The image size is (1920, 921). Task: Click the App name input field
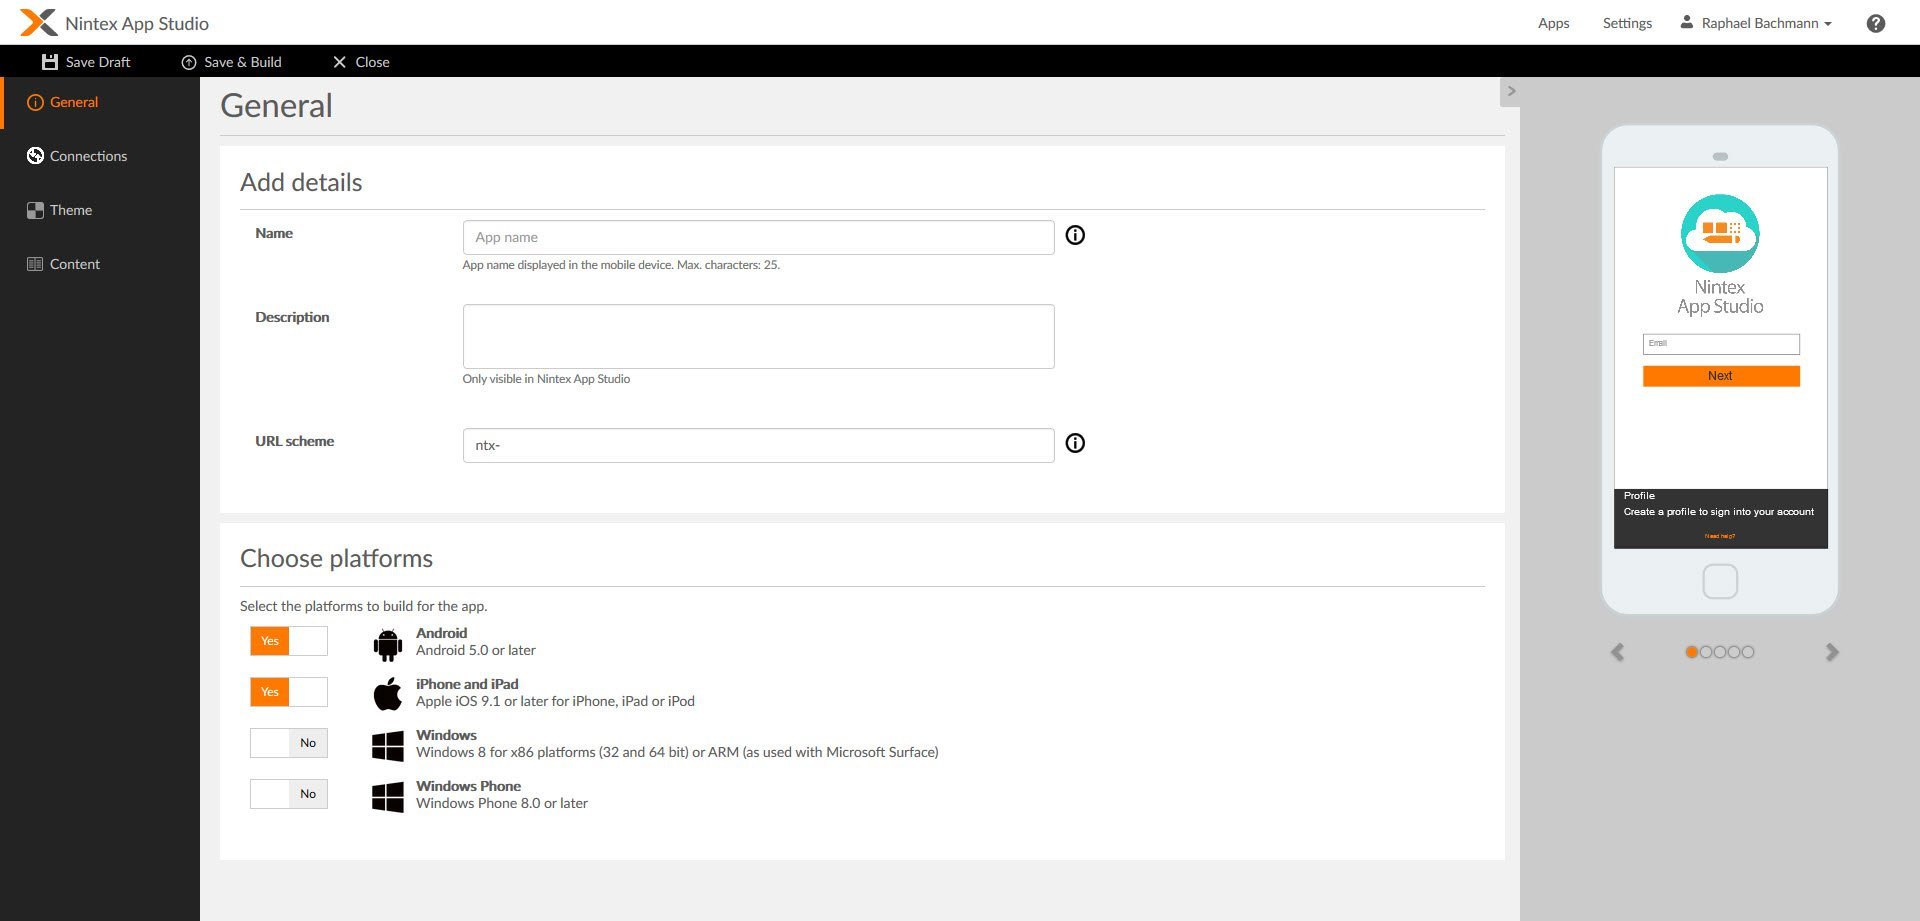click(x=758, y=237)
